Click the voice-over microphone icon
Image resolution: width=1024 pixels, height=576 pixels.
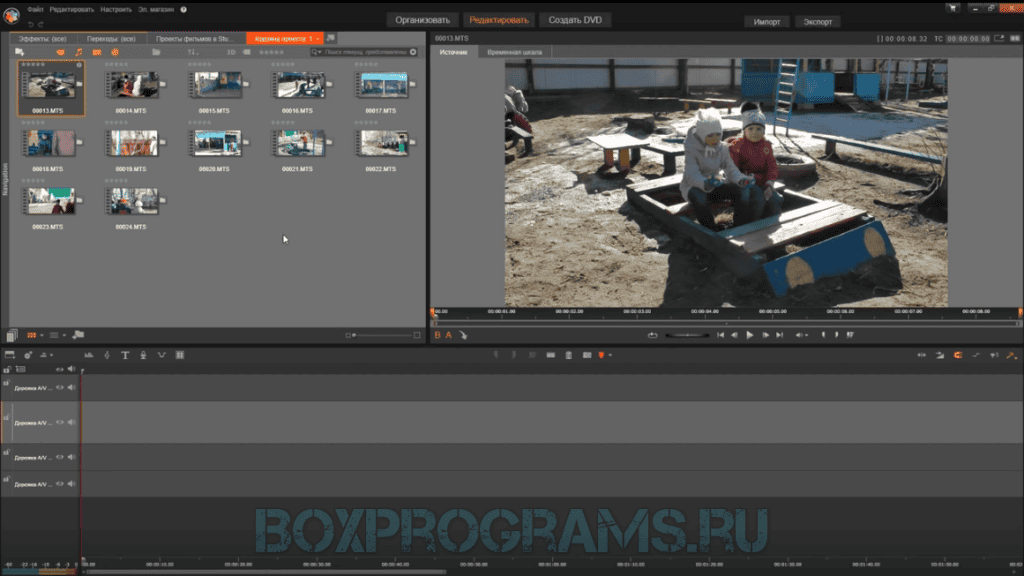143,355
